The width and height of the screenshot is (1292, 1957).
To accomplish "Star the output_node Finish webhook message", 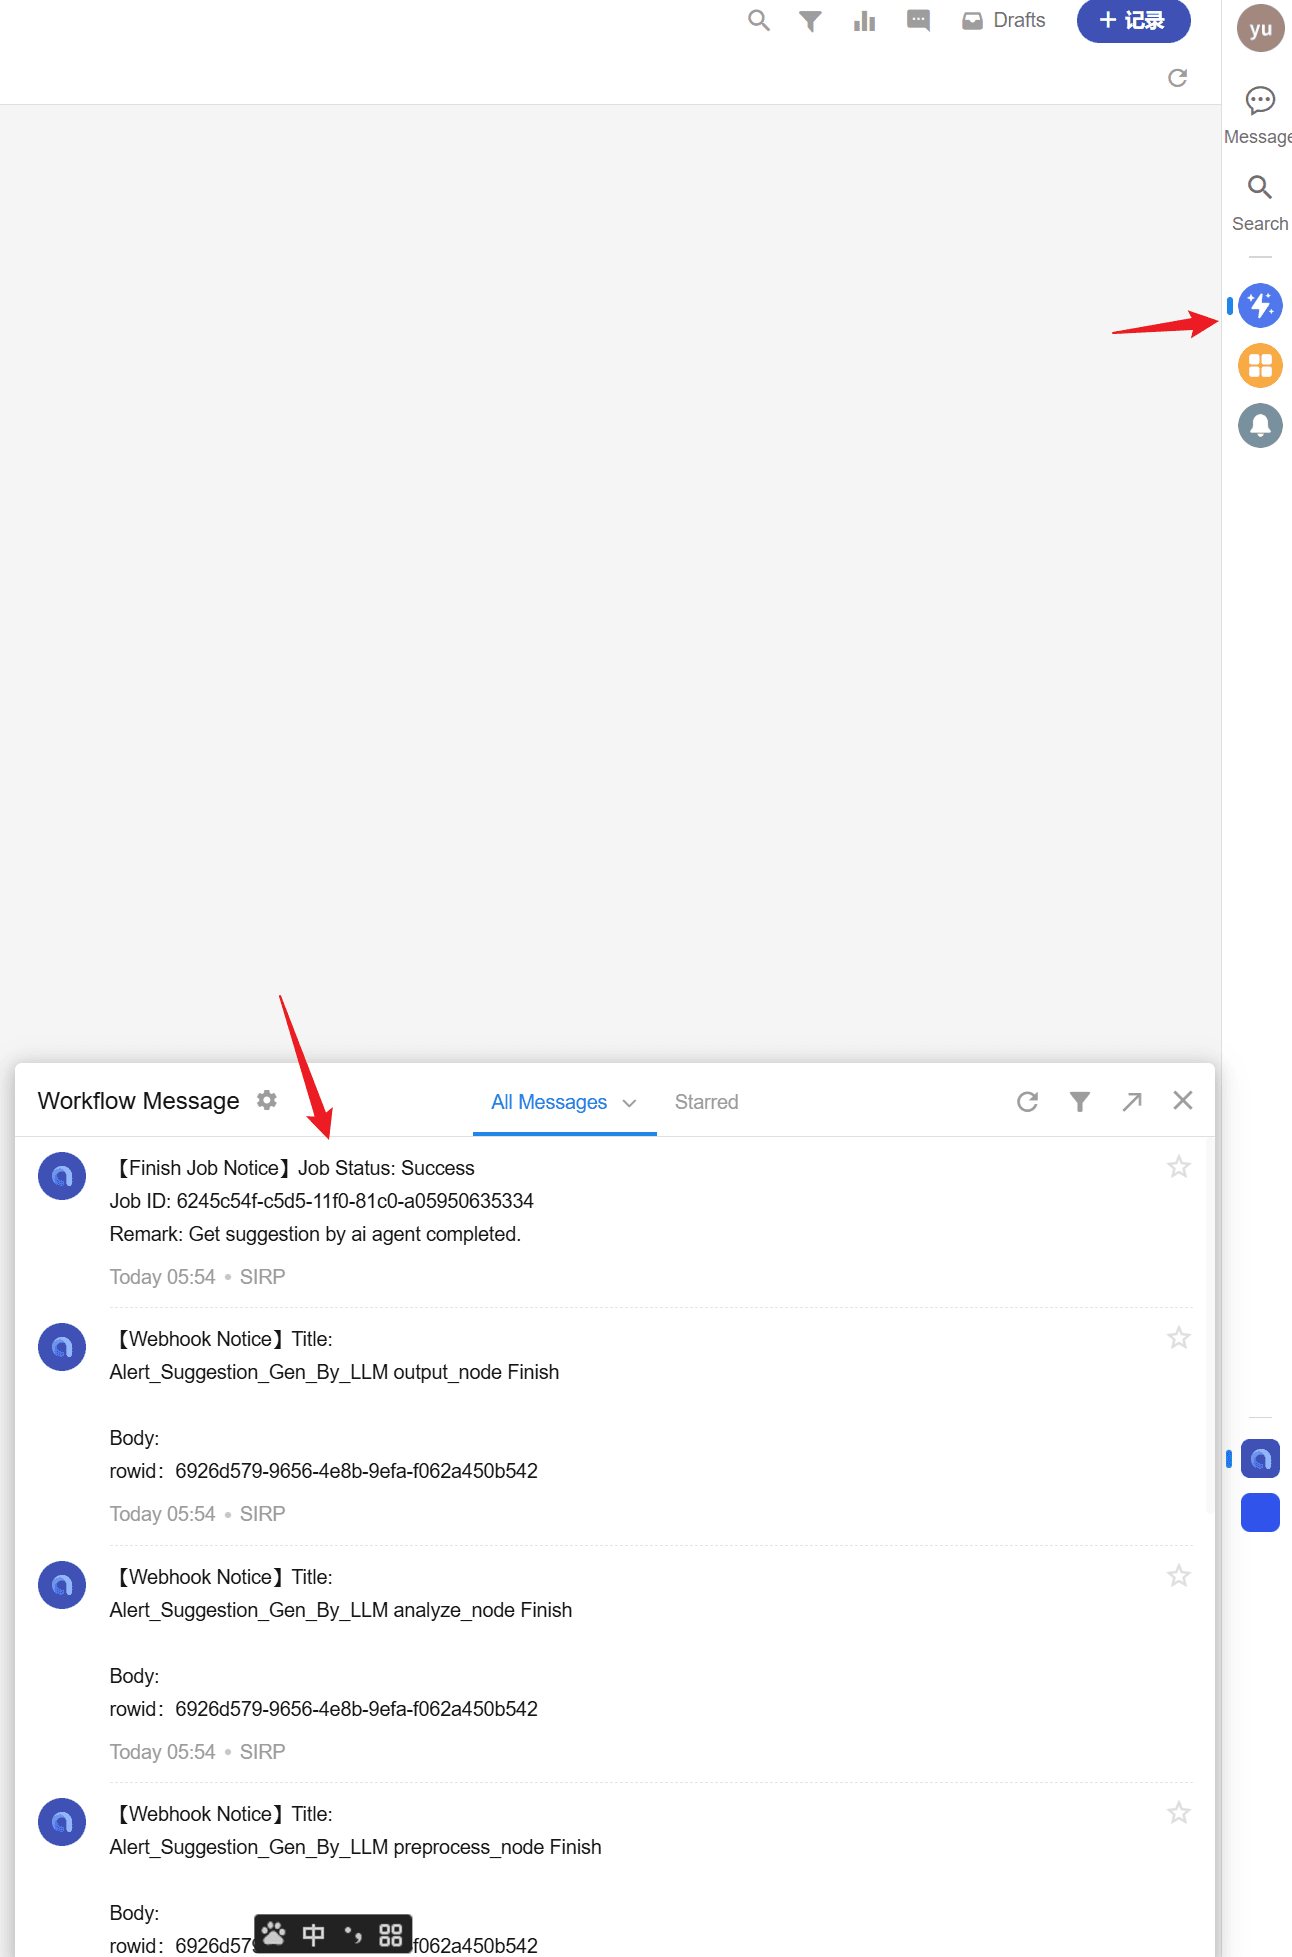I will [x=1179, y=1338].
